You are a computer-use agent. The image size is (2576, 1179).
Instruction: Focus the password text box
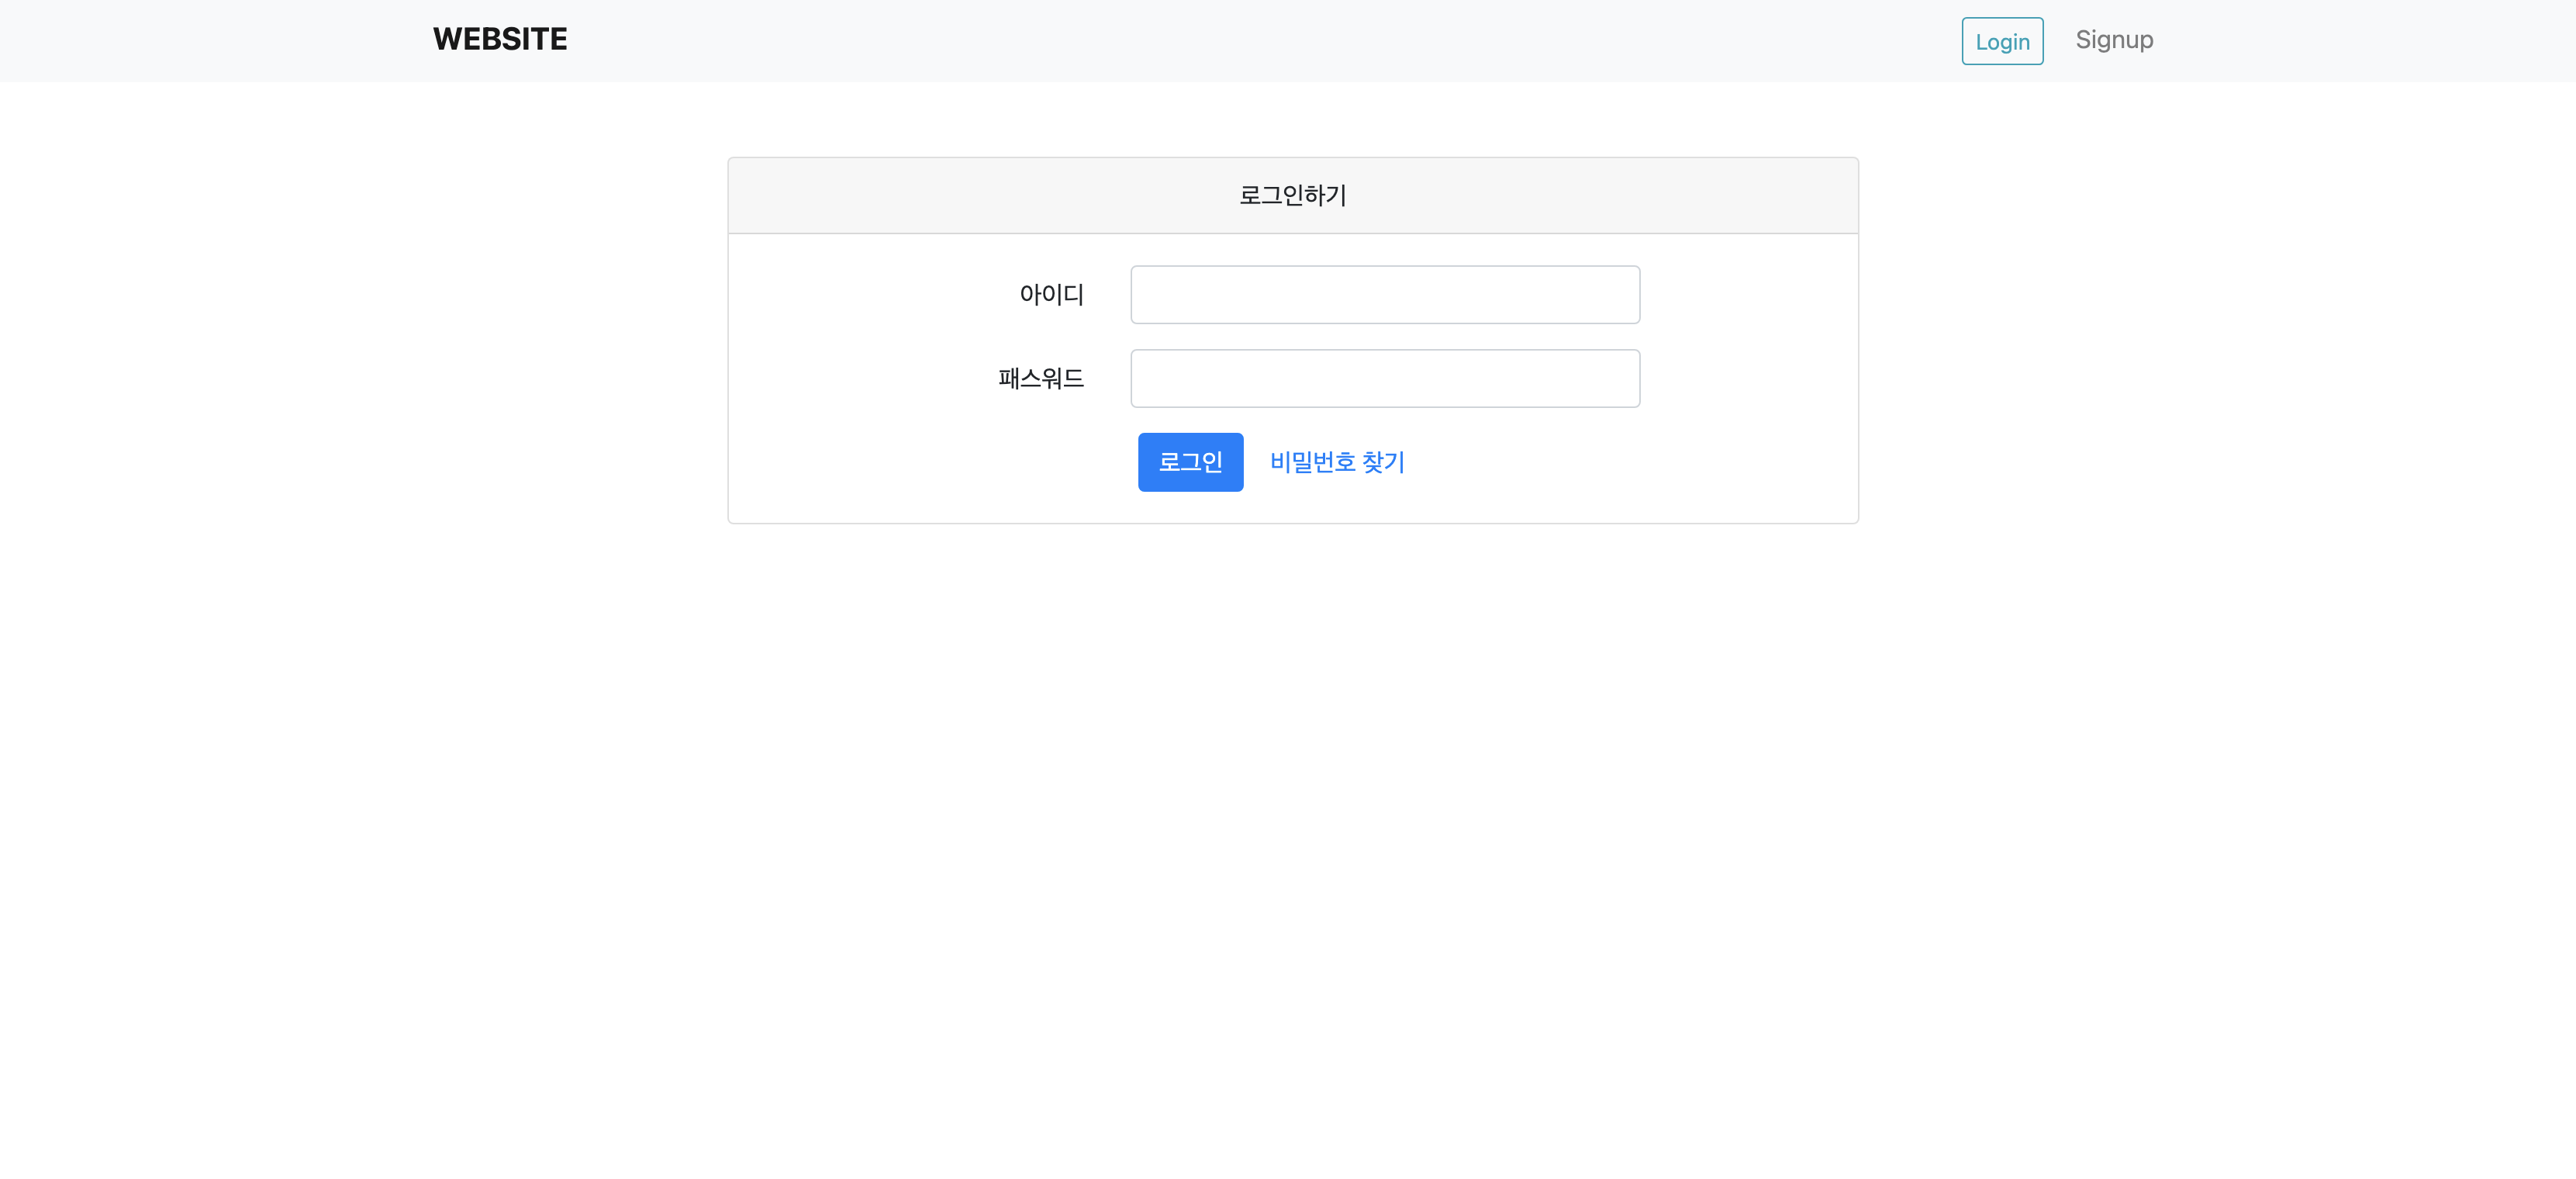(x=1384, y=377)
